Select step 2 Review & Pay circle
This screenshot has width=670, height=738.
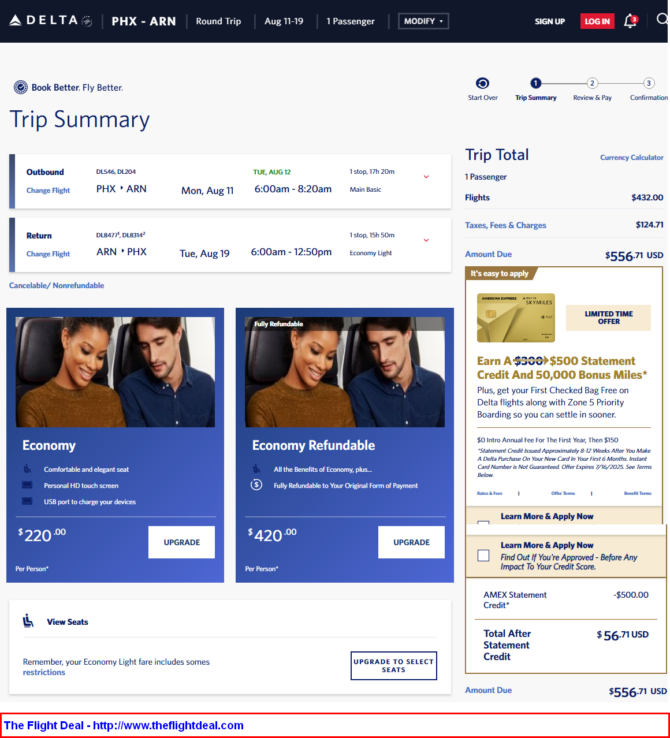click(592, 83)
